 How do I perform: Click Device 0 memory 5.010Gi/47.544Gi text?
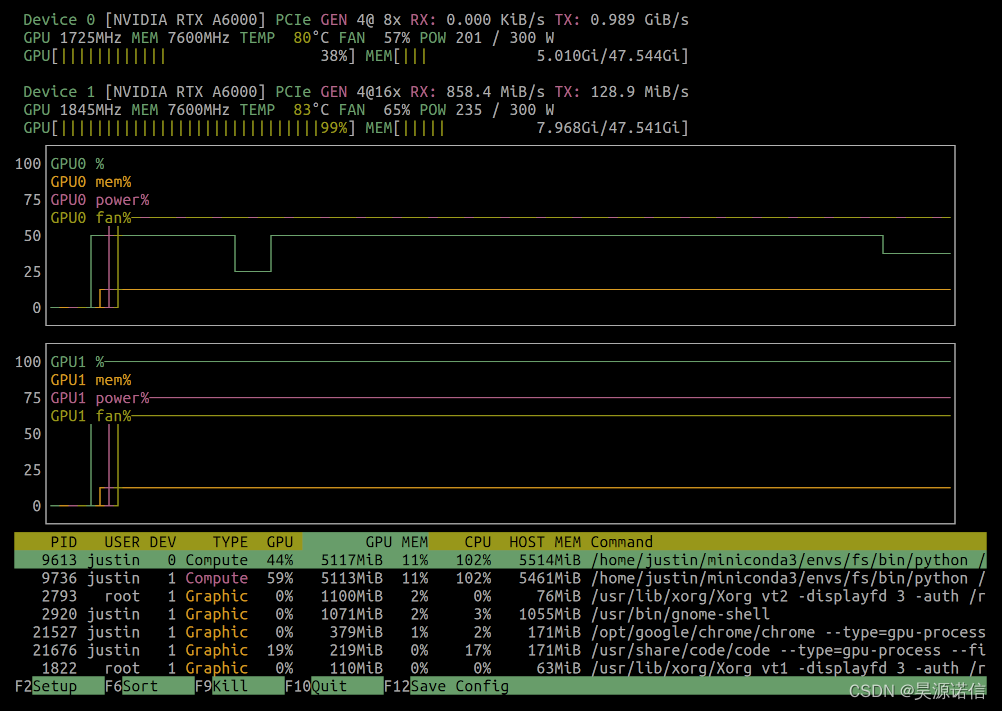click(608, 56)
